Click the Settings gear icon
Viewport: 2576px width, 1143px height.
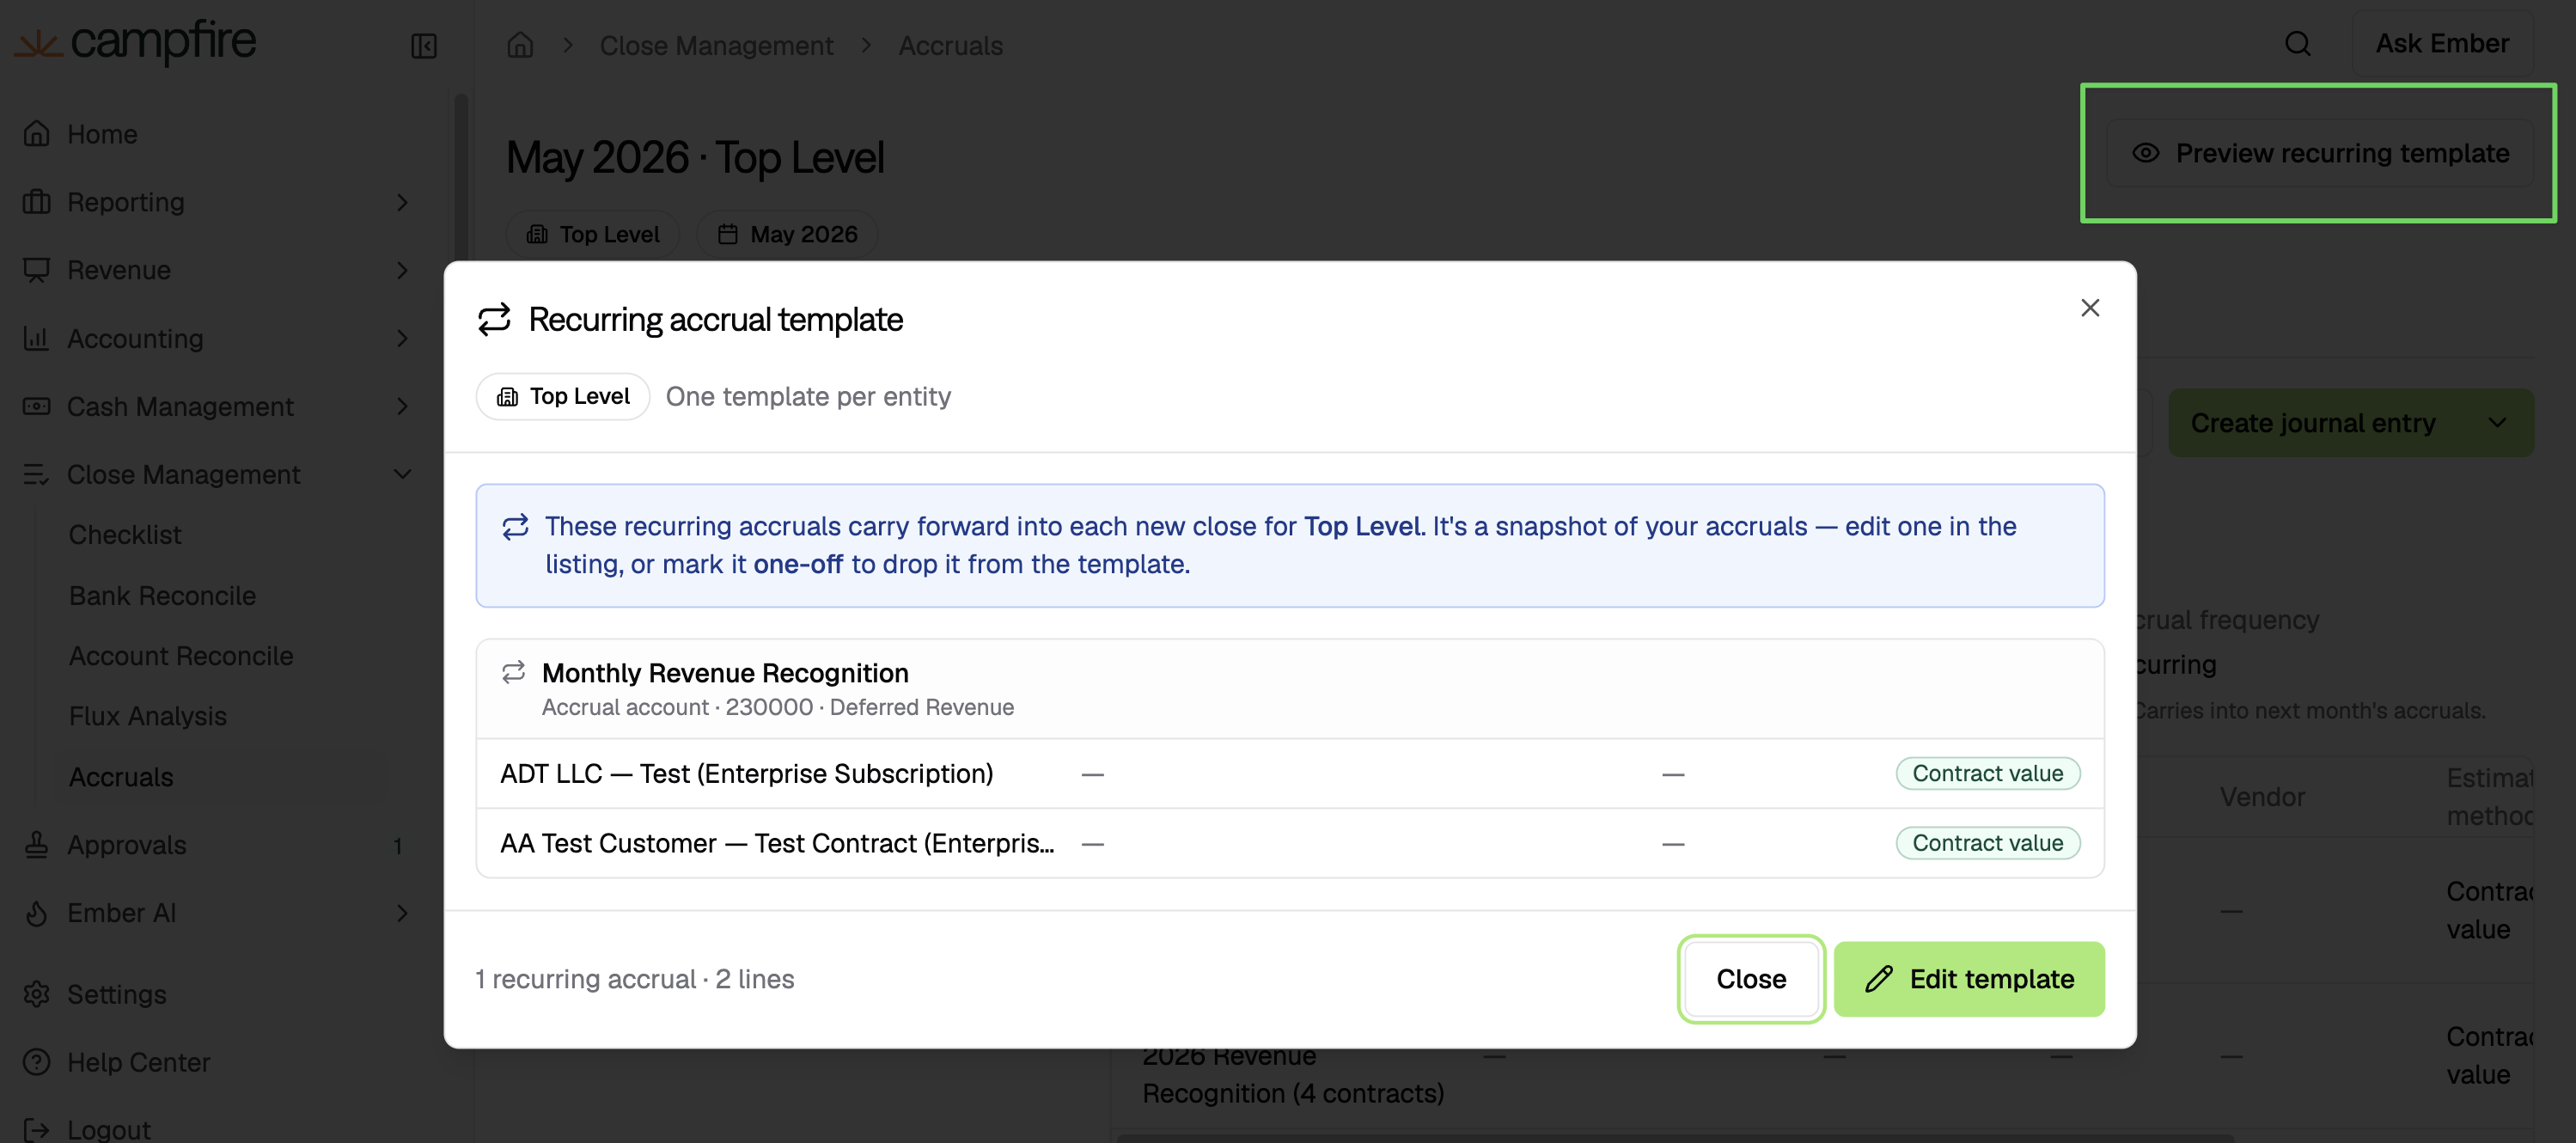37,994
